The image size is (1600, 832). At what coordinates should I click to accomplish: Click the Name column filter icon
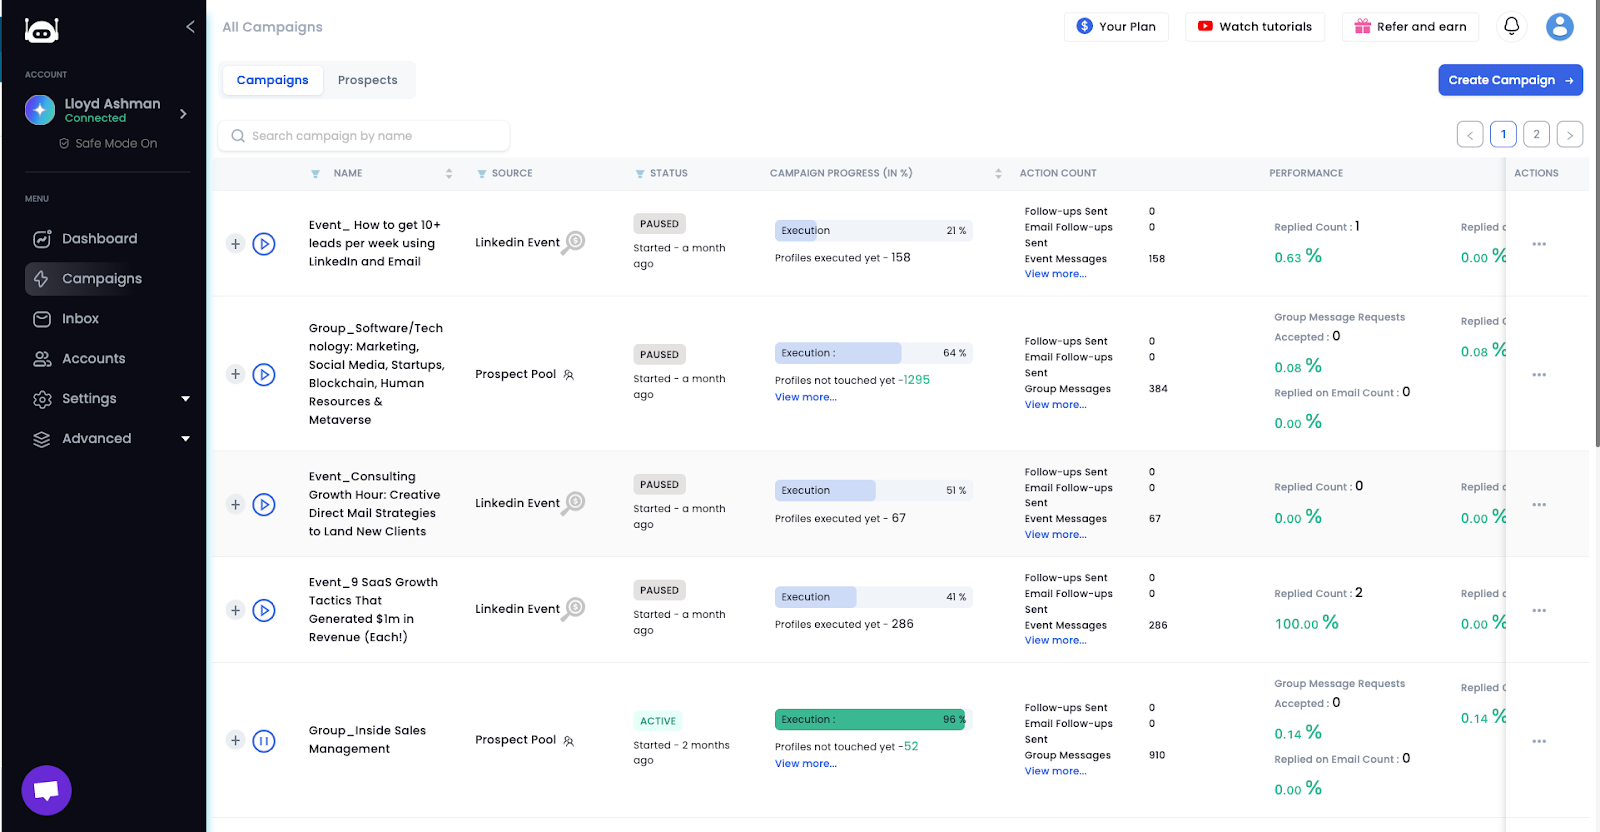point(315,174)
